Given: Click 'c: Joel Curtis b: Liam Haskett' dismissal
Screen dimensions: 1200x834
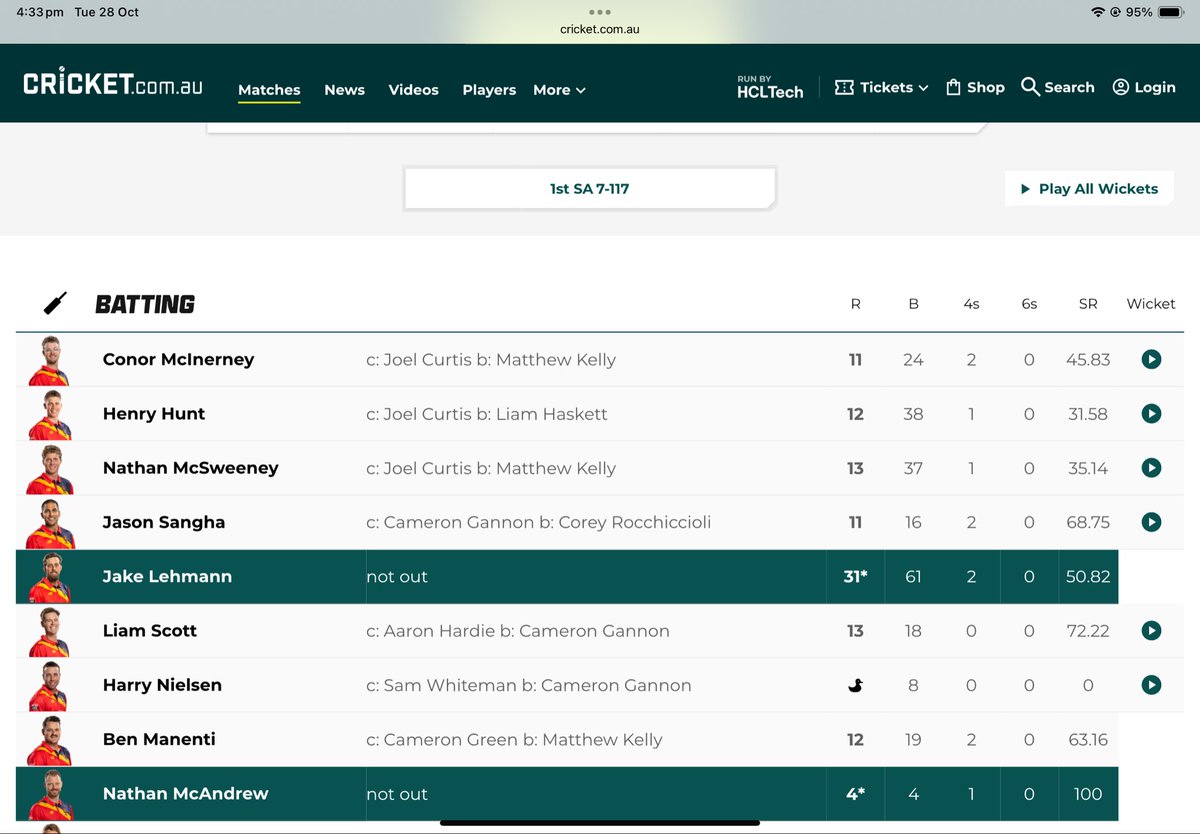Looking at the screenshot, I should pos(487,414).
